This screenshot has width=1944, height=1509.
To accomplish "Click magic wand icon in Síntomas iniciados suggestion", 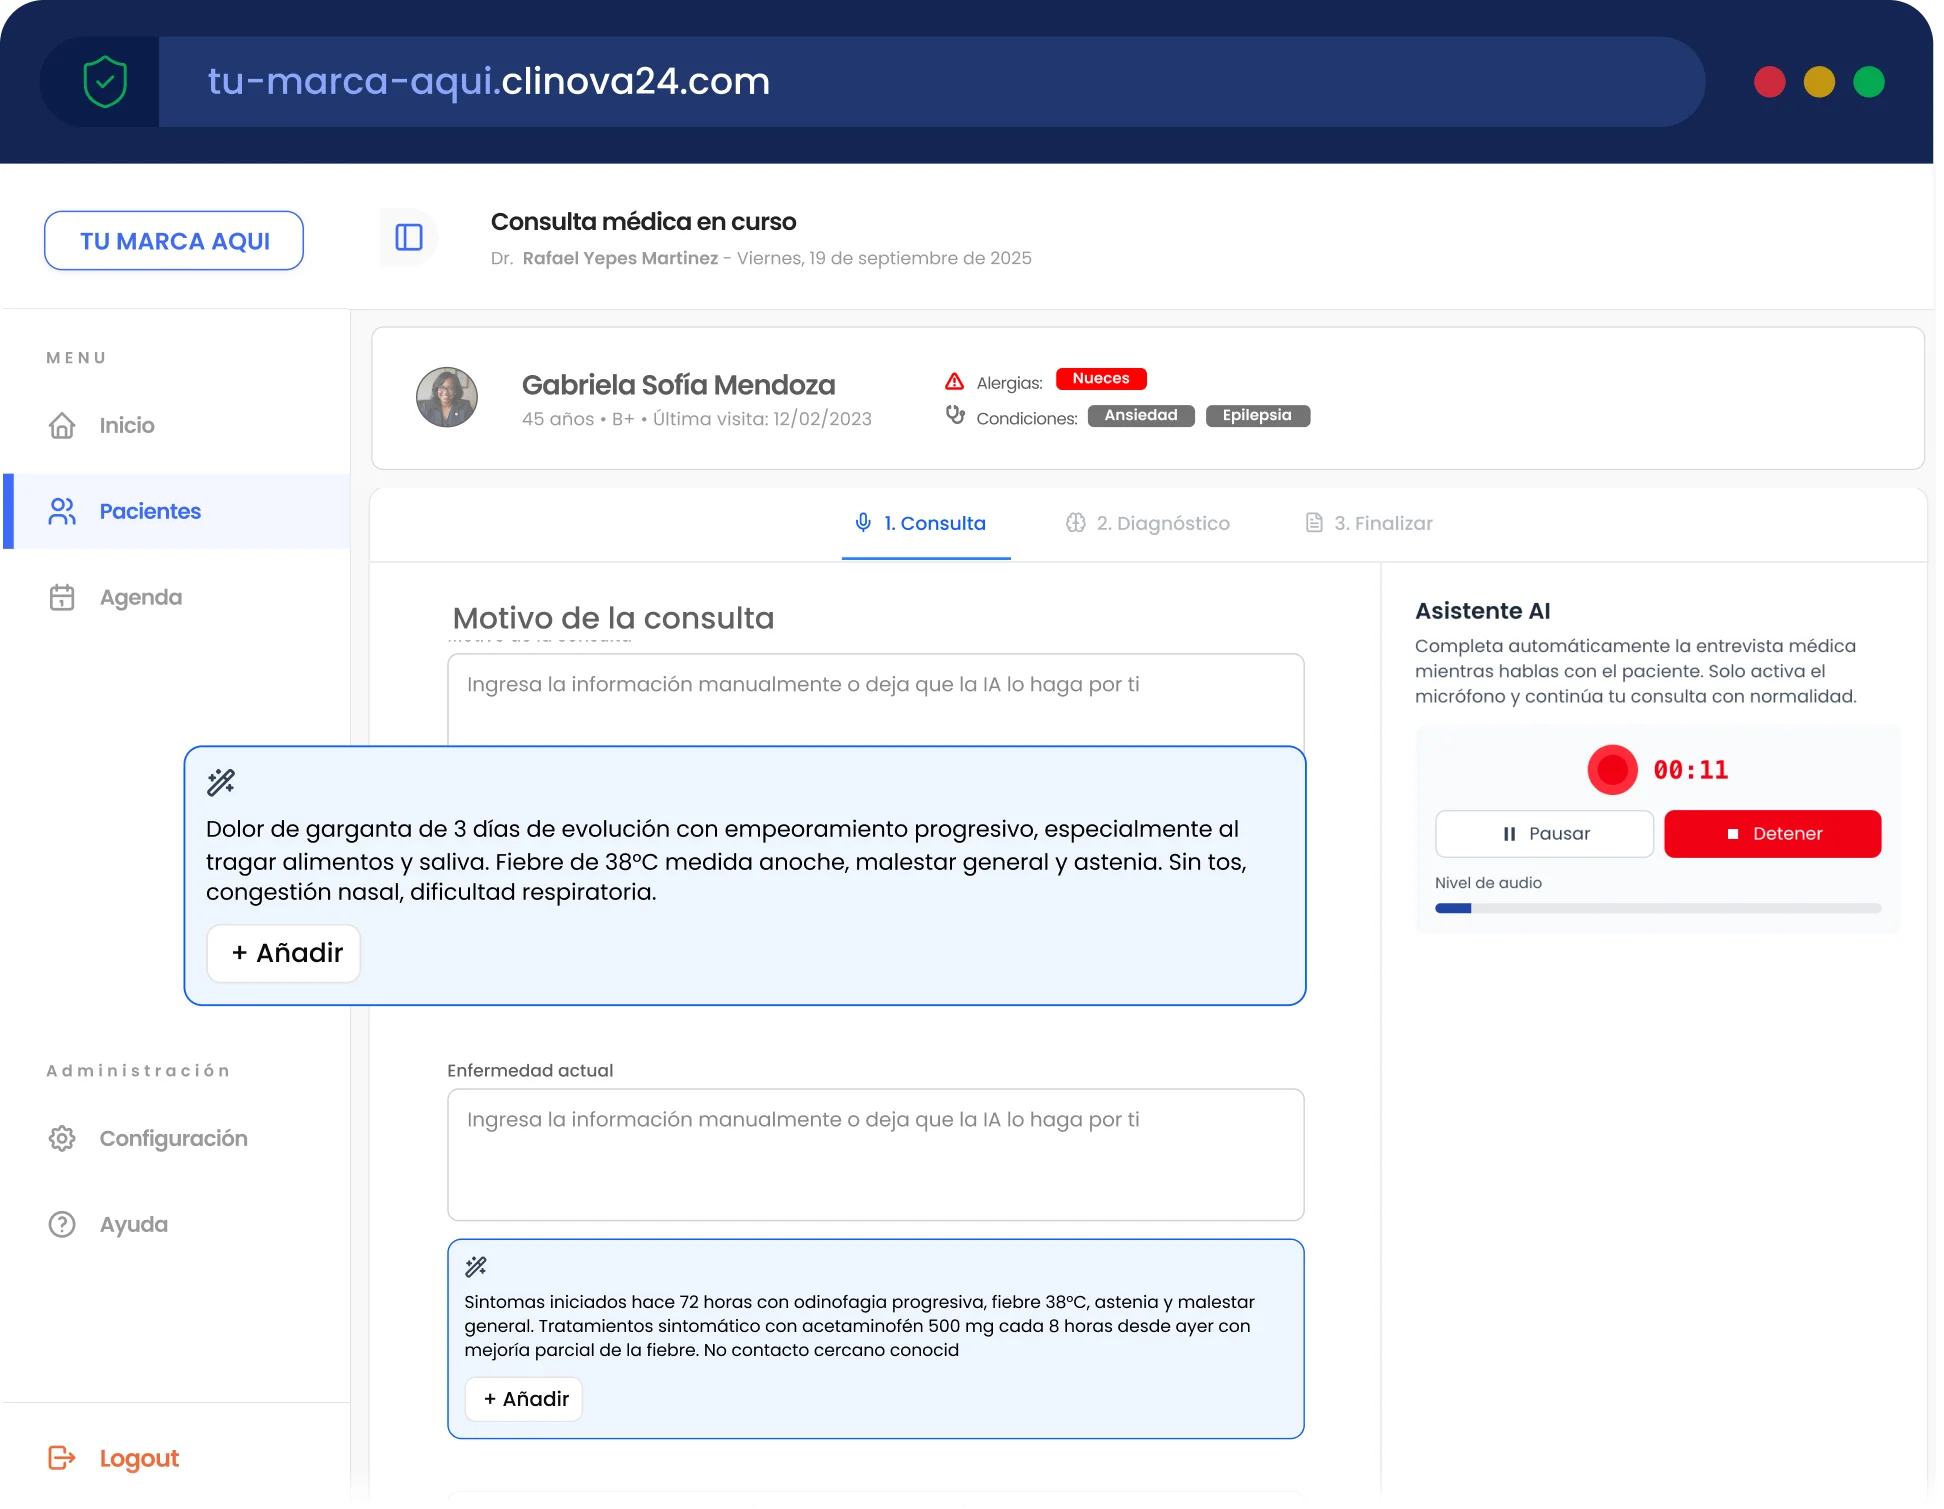I will click(x=476, y=1268).
